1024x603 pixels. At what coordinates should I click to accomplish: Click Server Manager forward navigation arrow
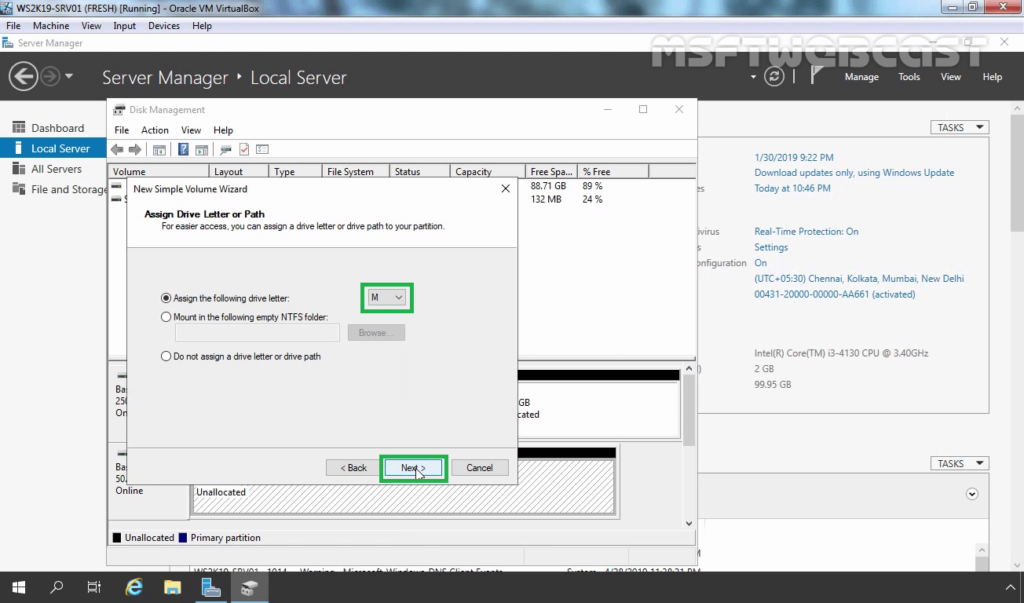point(50,76)
